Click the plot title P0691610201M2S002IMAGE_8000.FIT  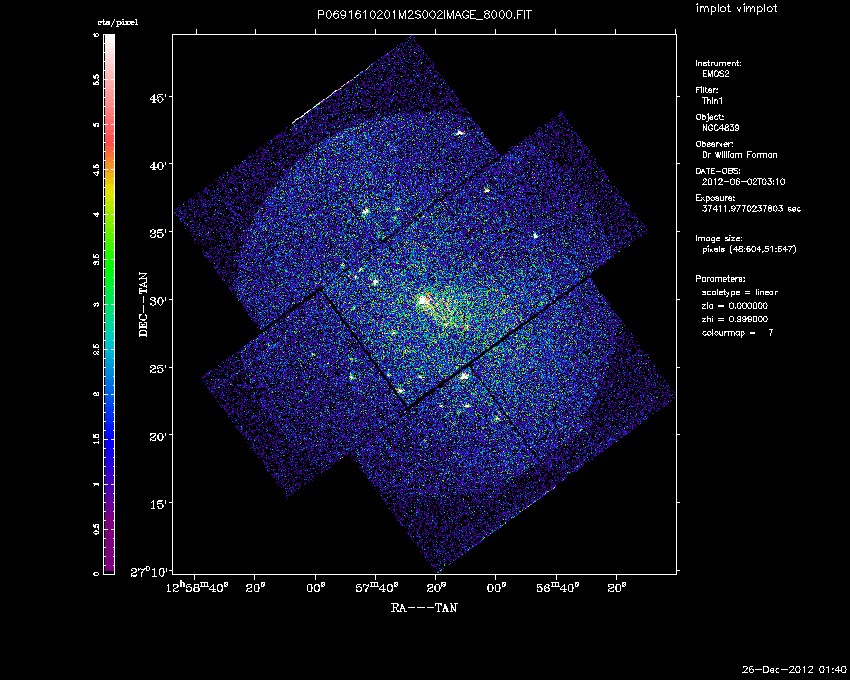pyautogui.click(x=424, y=15)
